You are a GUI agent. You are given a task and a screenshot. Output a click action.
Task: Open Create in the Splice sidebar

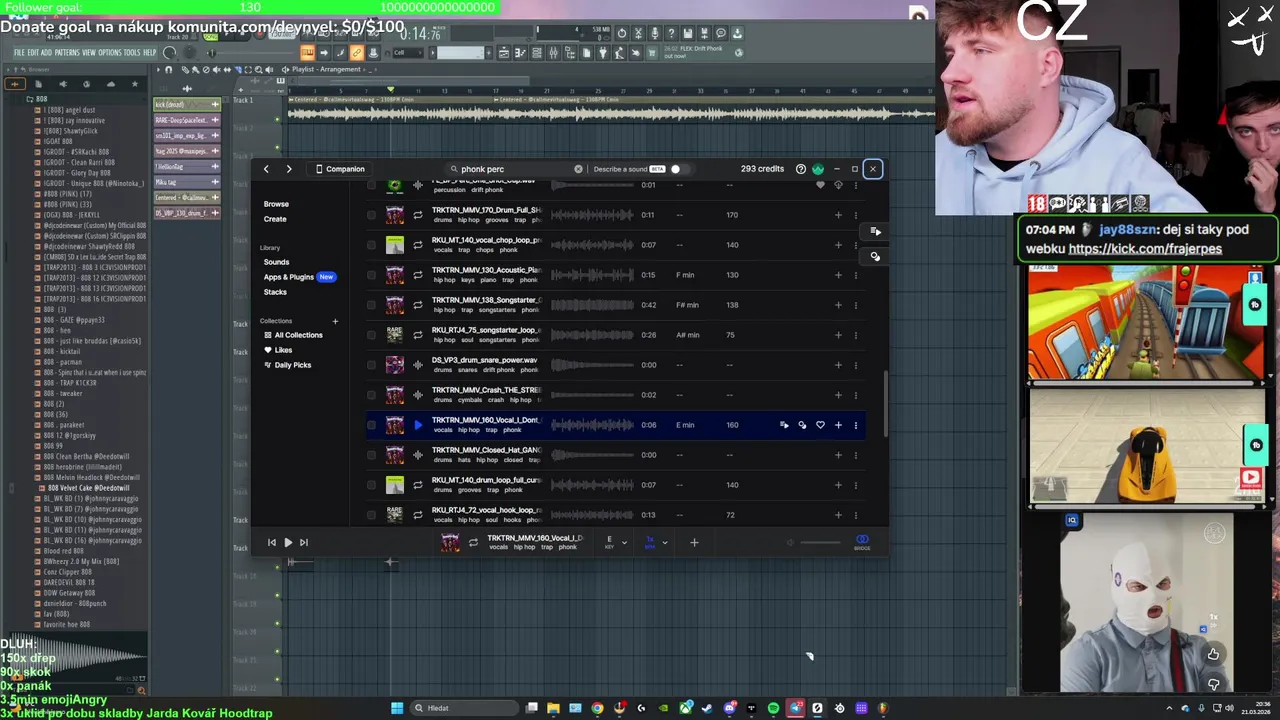tap(275, 219)
